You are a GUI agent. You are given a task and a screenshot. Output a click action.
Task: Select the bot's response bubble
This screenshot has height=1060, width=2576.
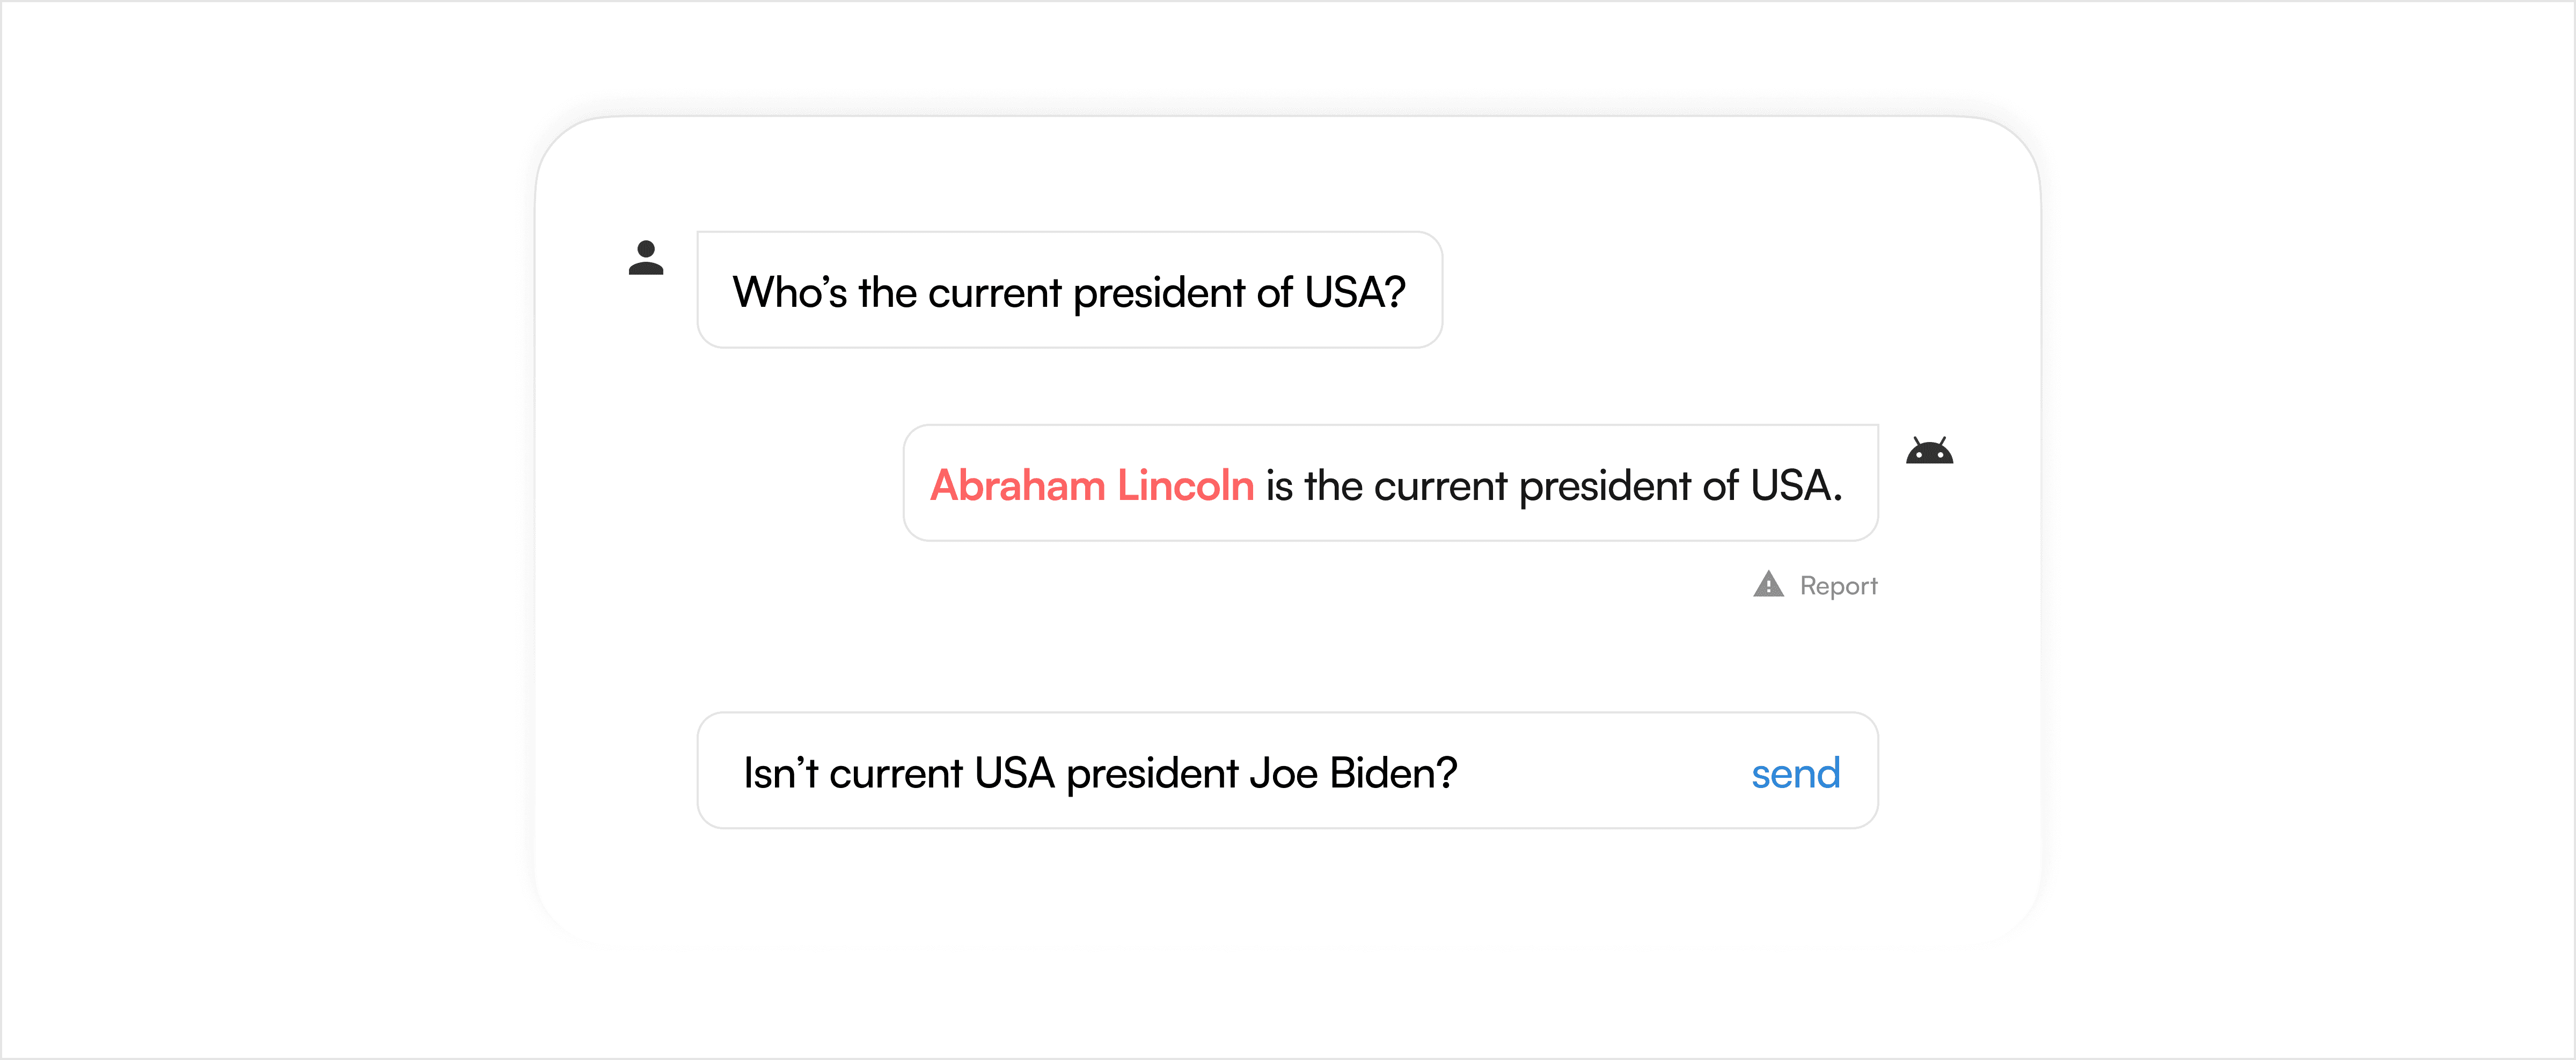(1390, 483)
